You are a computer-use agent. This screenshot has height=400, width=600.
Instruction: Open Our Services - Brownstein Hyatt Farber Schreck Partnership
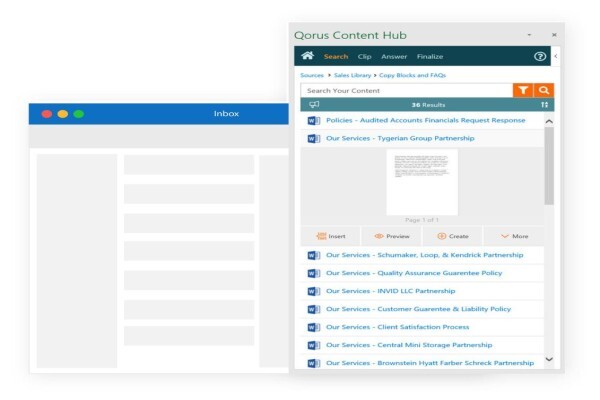(x=430, y=363)
